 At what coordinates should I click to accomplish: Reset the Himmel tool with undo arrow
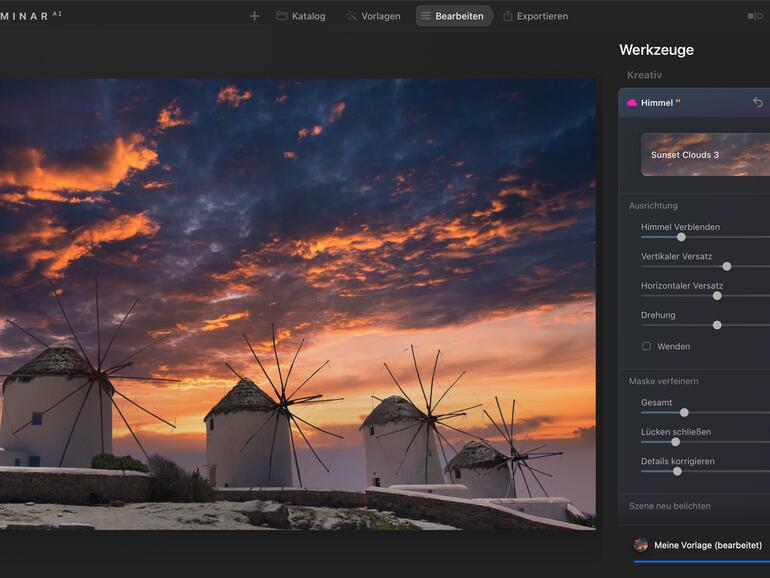pos(758,102)
